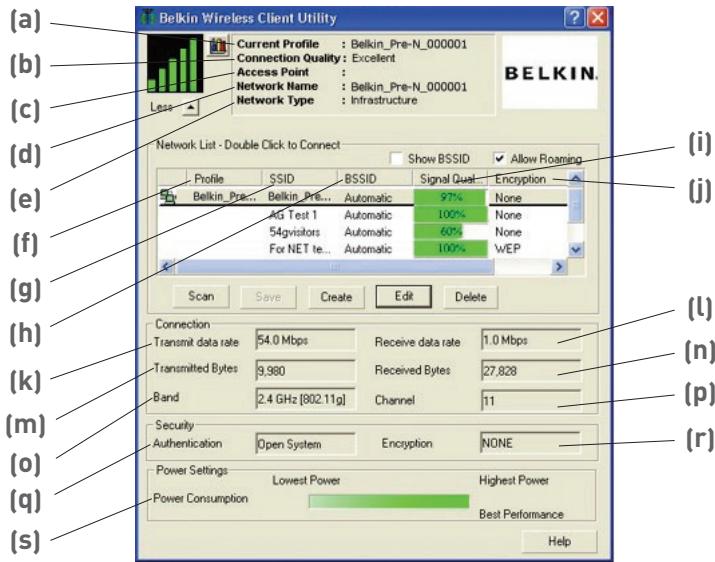Click the Belkin antenna icon in title bar
The image size is (715, 562).
point(148,17)
